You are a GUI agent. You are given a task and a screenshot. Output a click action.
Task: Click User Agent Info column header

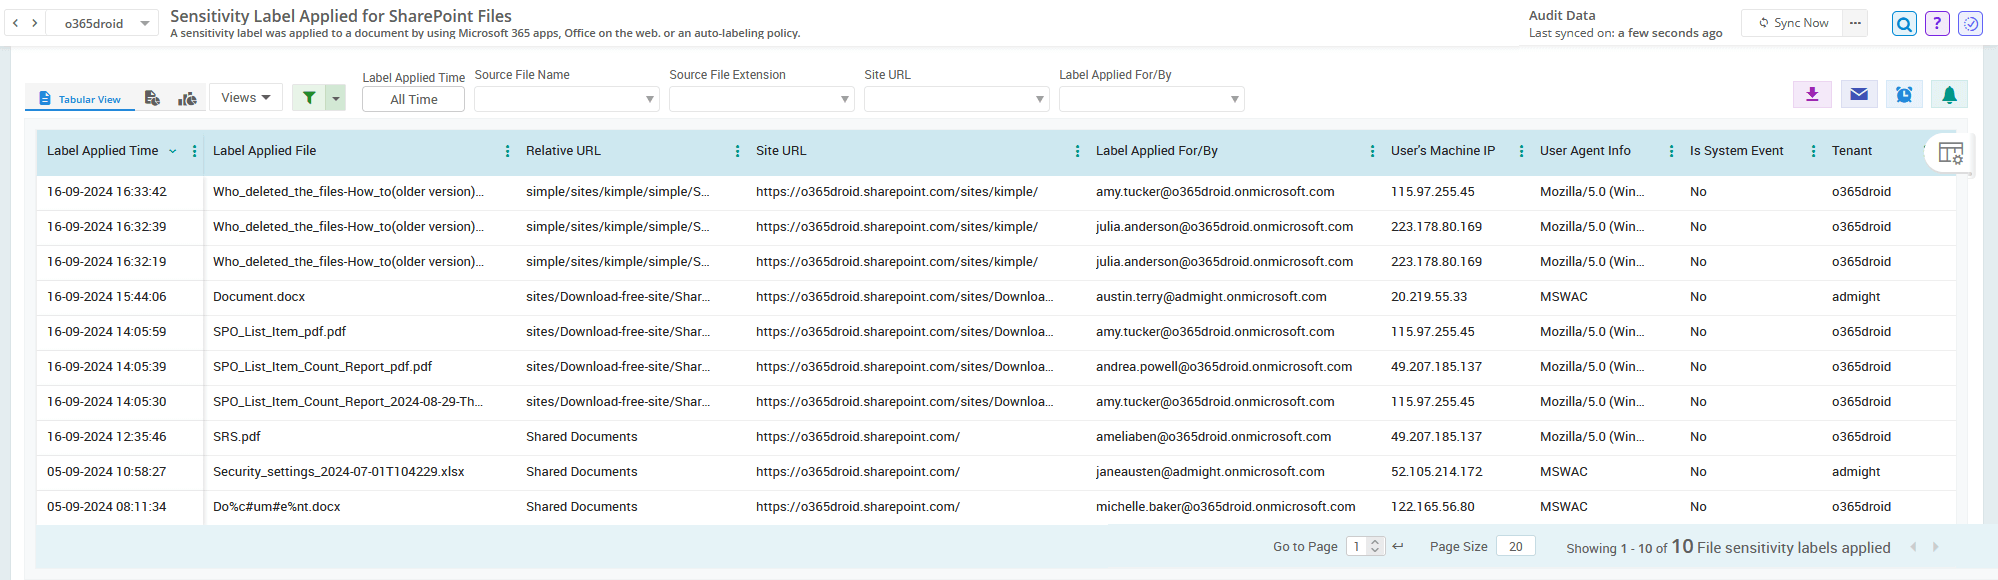click(1585, 151)
